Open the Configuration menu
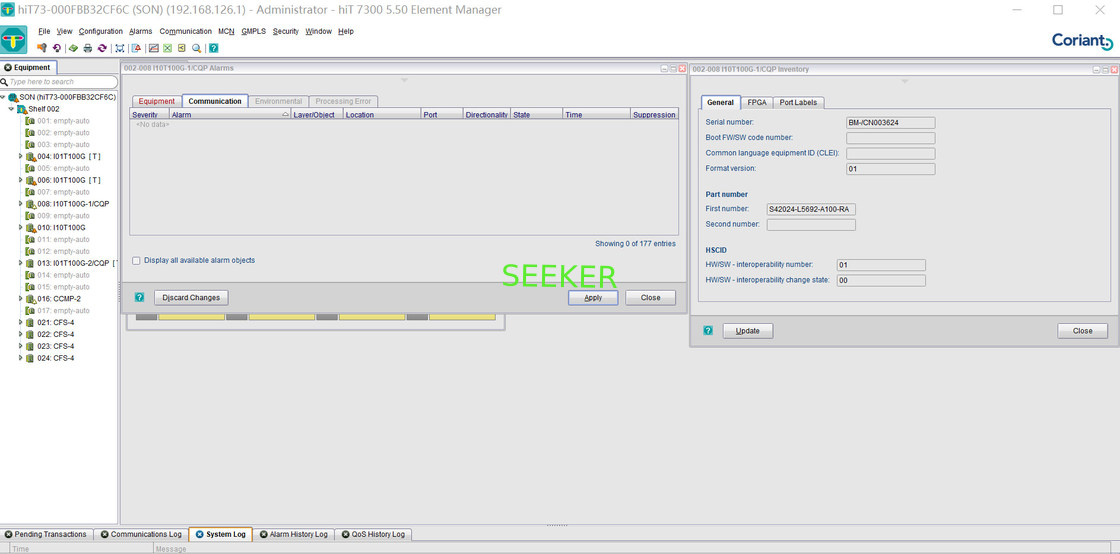 point(100,32)
